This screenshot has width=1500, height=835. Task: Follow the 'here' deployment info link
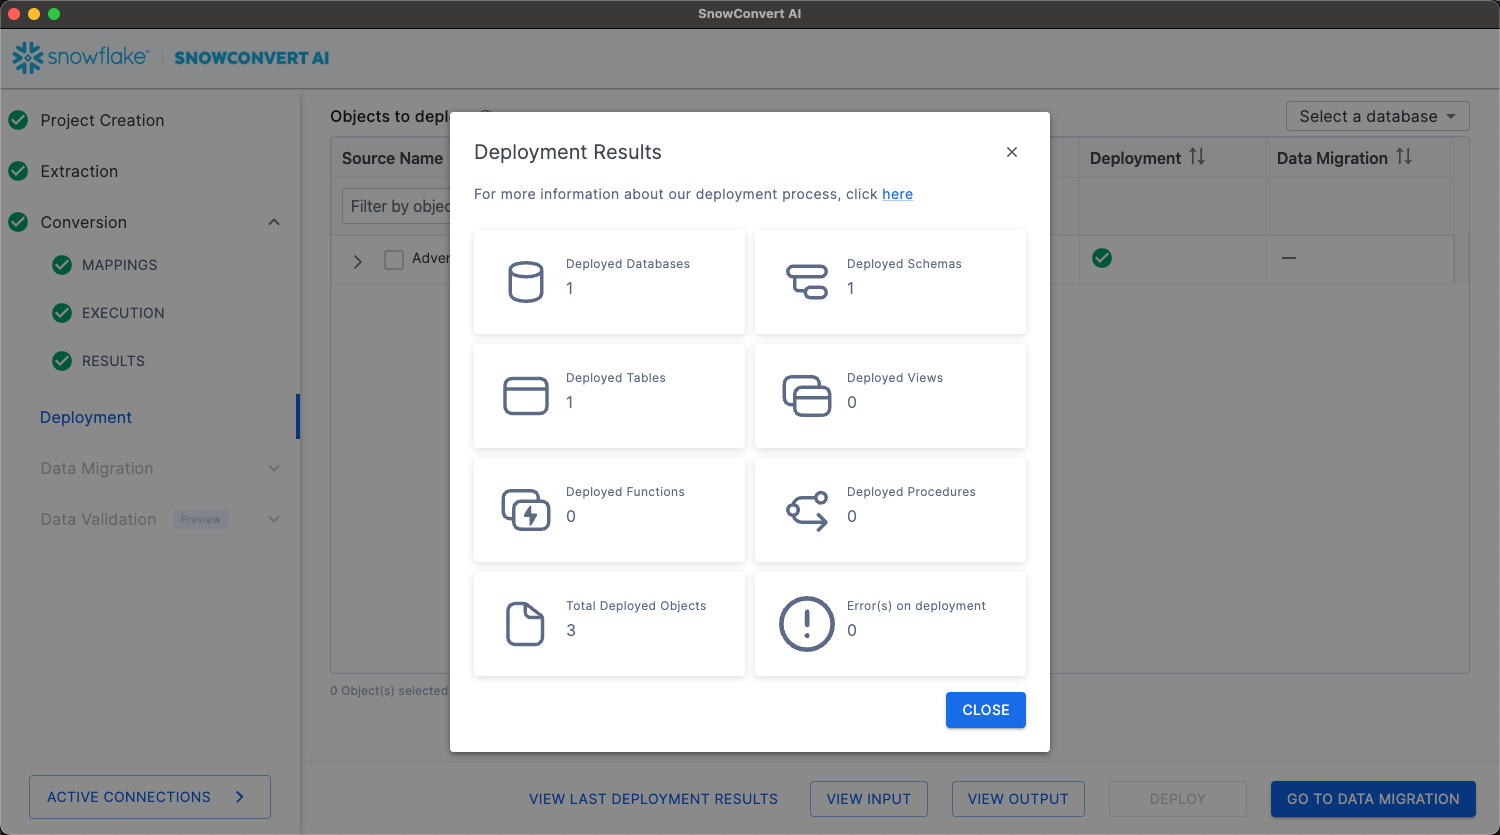[x=897, y=194]
